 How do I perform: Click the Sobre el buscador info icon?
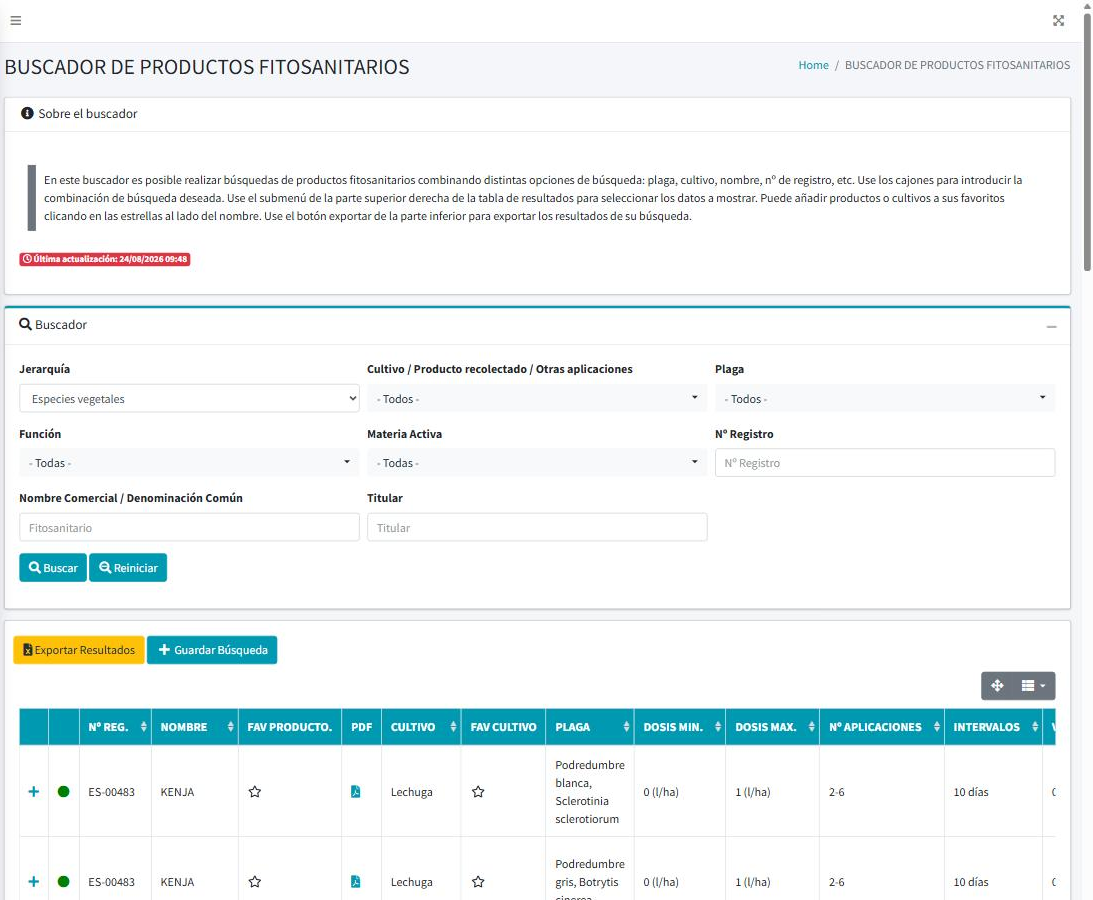(x=27, y=113)
